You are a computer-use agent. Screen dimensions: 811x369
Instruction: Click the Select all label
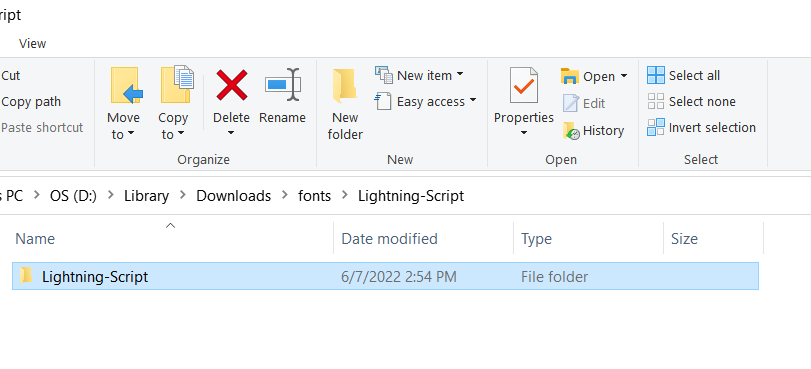[x=694, y=76]
